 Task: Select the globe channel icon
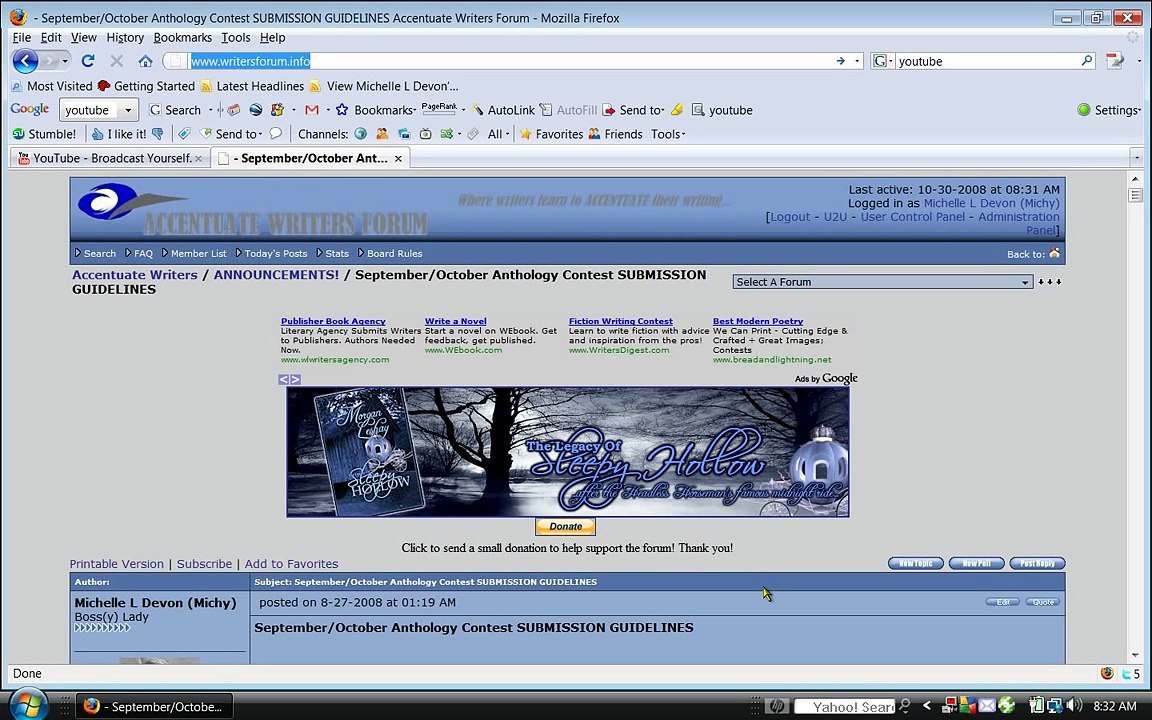pos(361,134)
